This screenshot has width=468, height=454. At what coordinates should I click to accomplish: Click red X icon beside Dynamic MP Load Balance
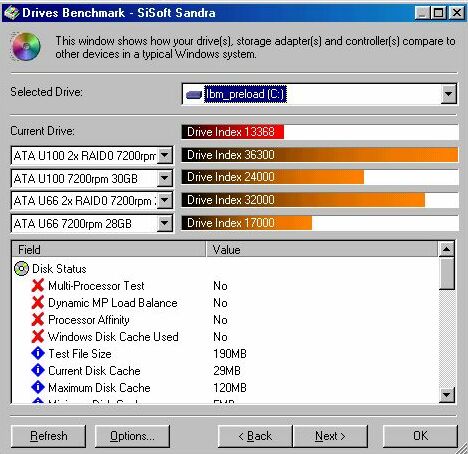[38, 303]
